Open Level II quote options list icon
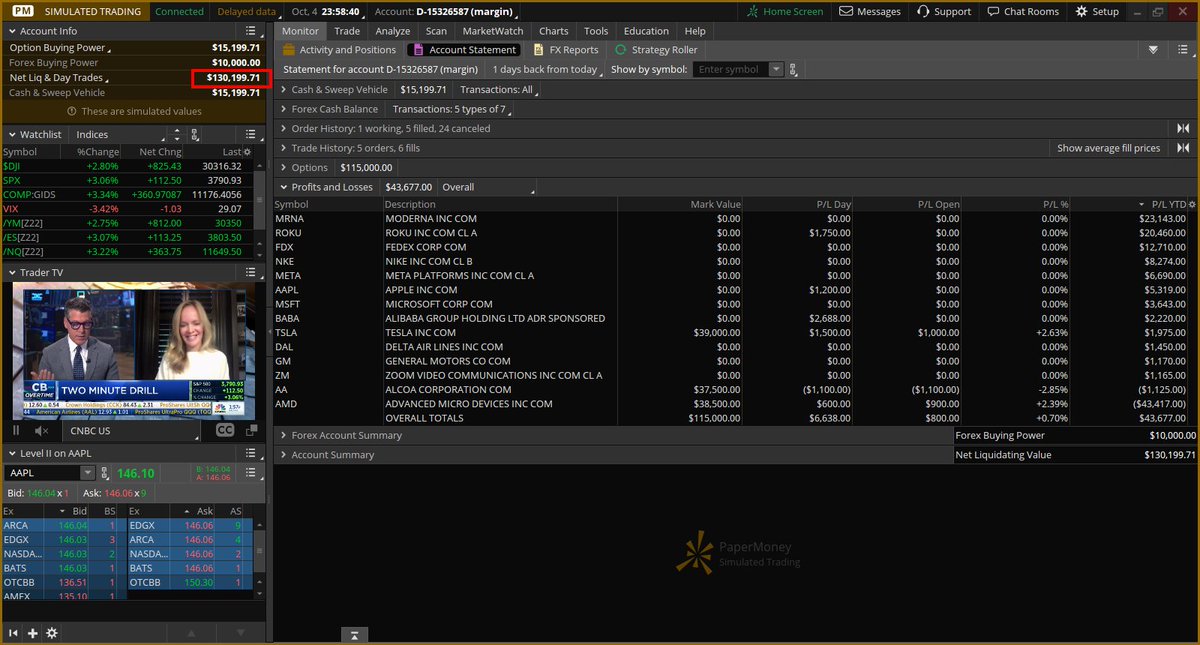The height and width of the screenshot is (645, 1200). pos(249,473)
